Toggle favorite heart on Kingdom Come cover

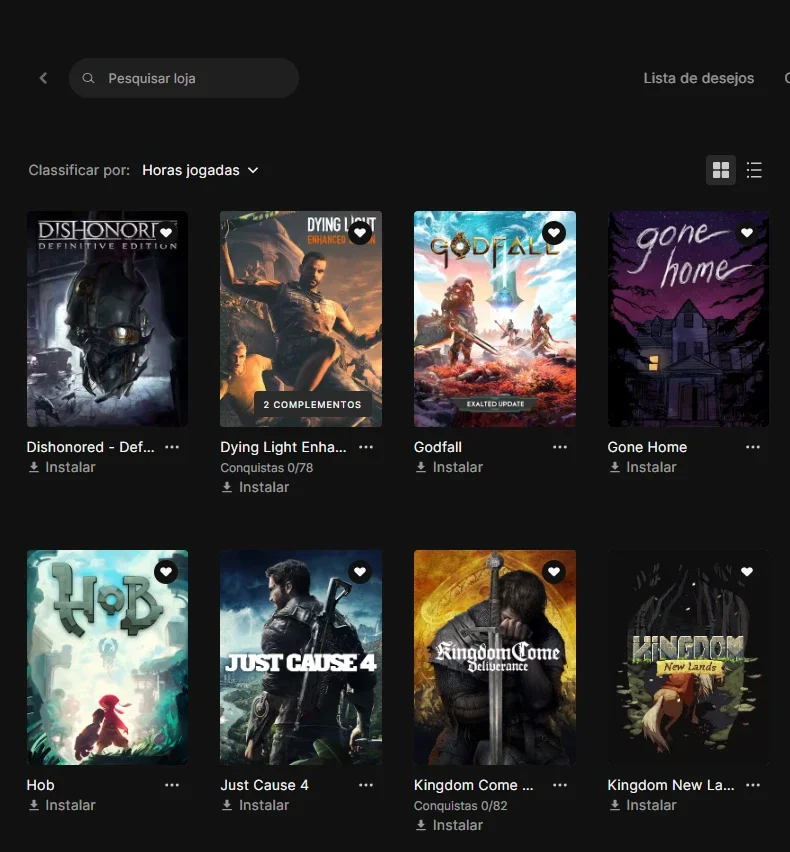554,572
